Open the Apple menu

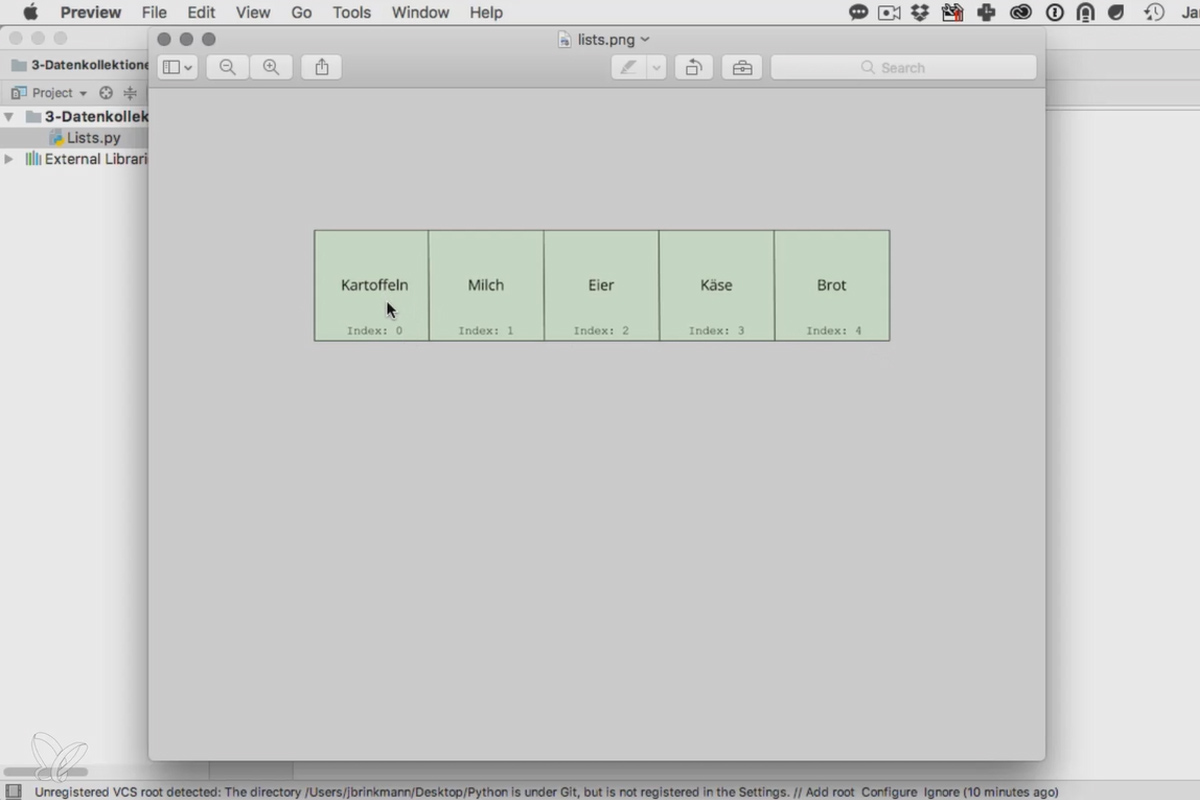30,12
